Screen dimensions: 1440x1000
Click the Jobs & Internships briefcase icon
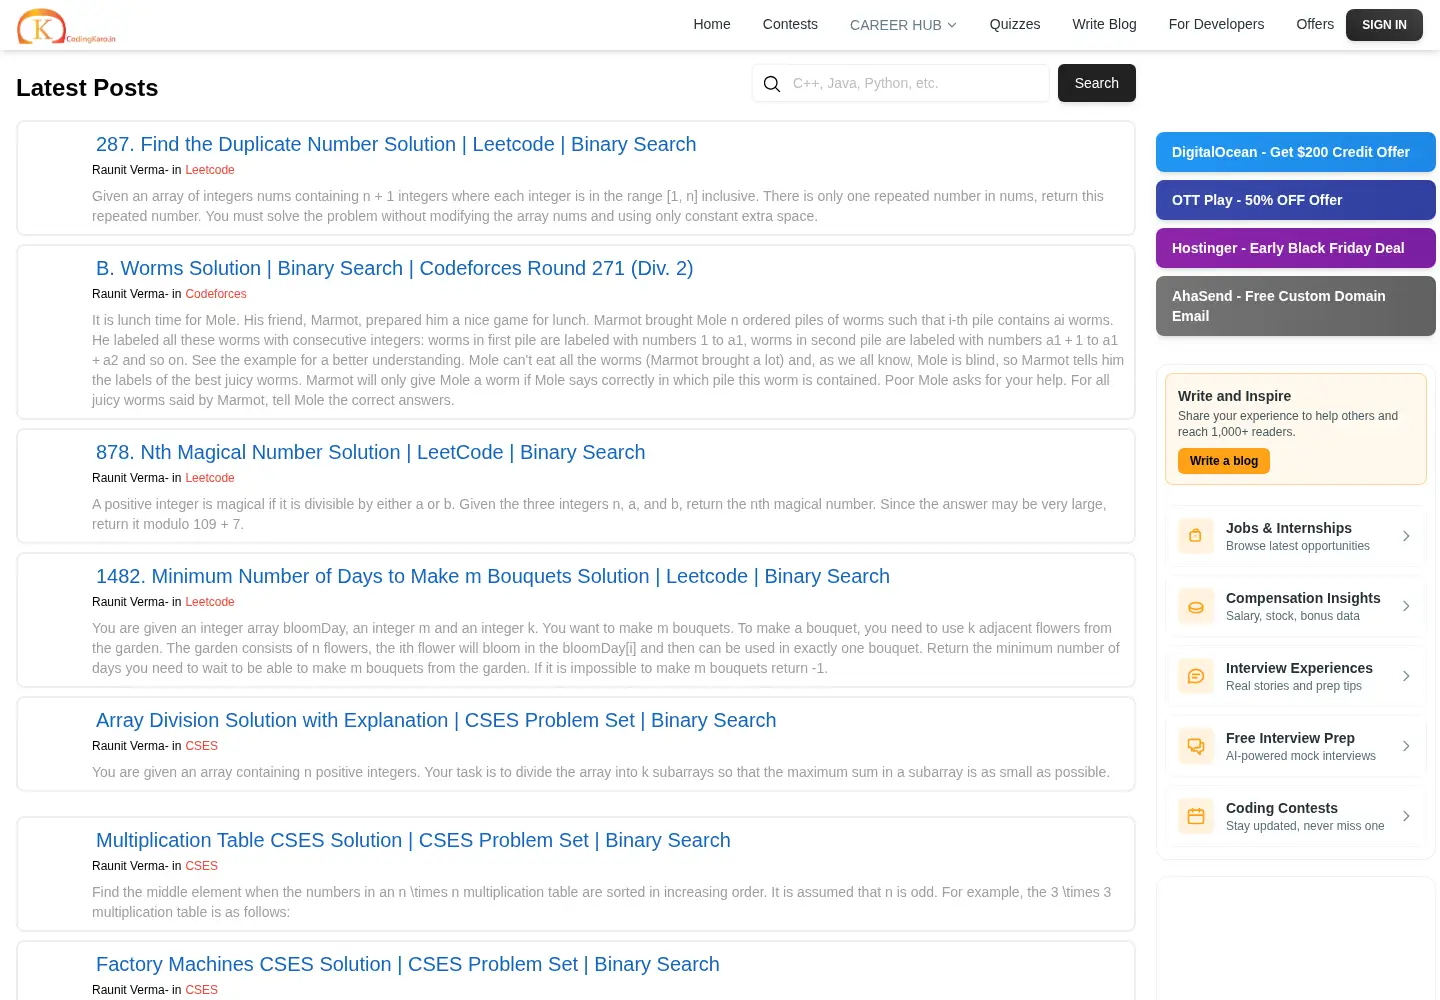(x=1195, y=536)
